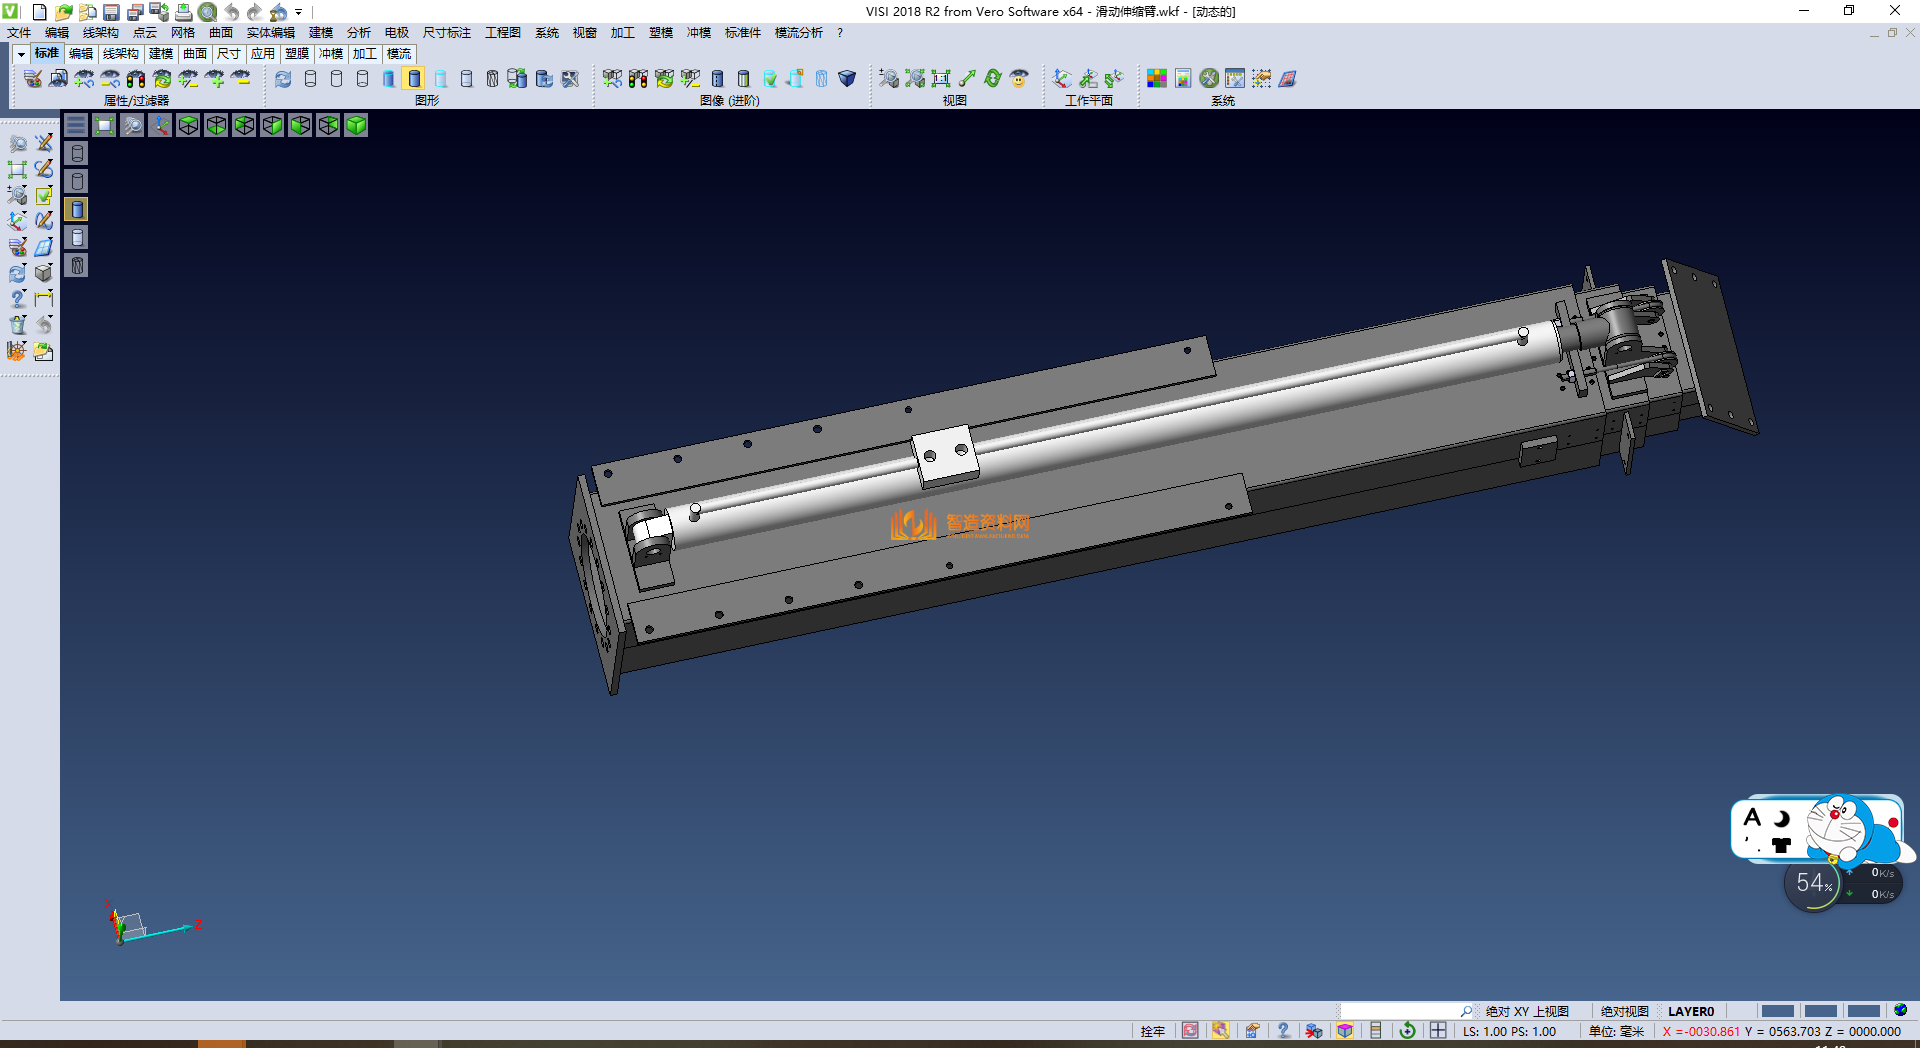Select the color palette grid icon
Screen dimensions: 1920x1048
click(1157, 78)
